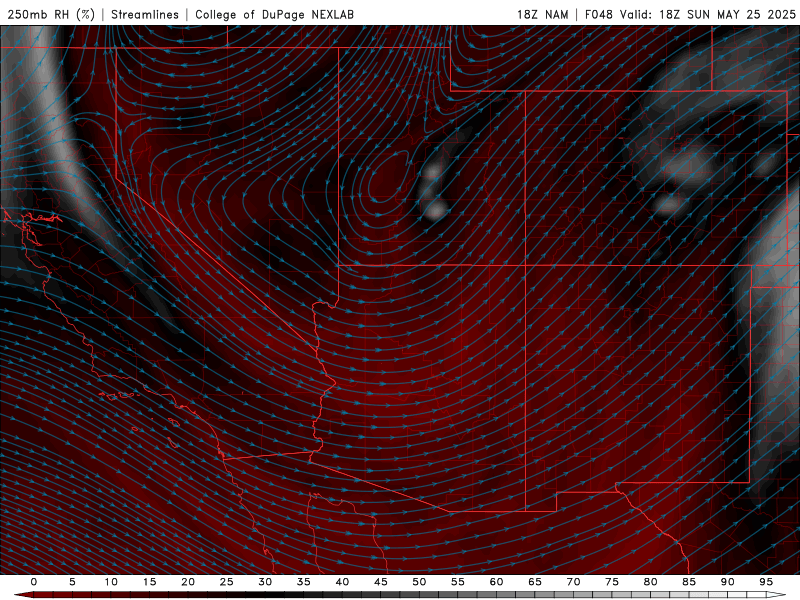Click the "0" label on color scale

coord(34,582)
